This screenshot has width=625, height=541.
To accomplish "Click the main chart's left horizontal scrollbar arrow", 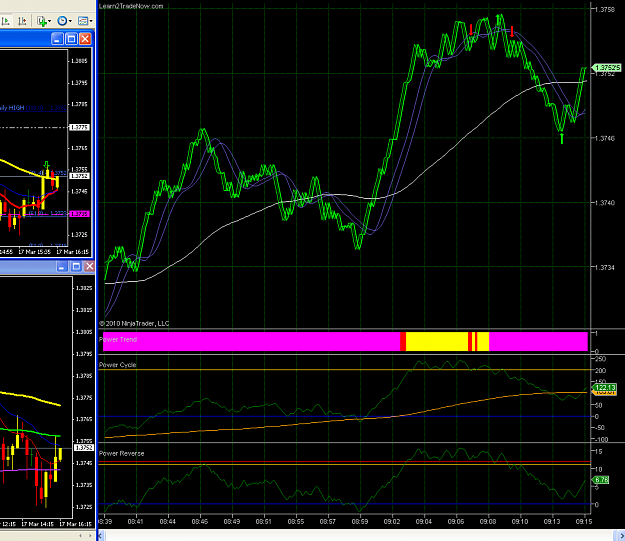I will click(x=101, y=535).
